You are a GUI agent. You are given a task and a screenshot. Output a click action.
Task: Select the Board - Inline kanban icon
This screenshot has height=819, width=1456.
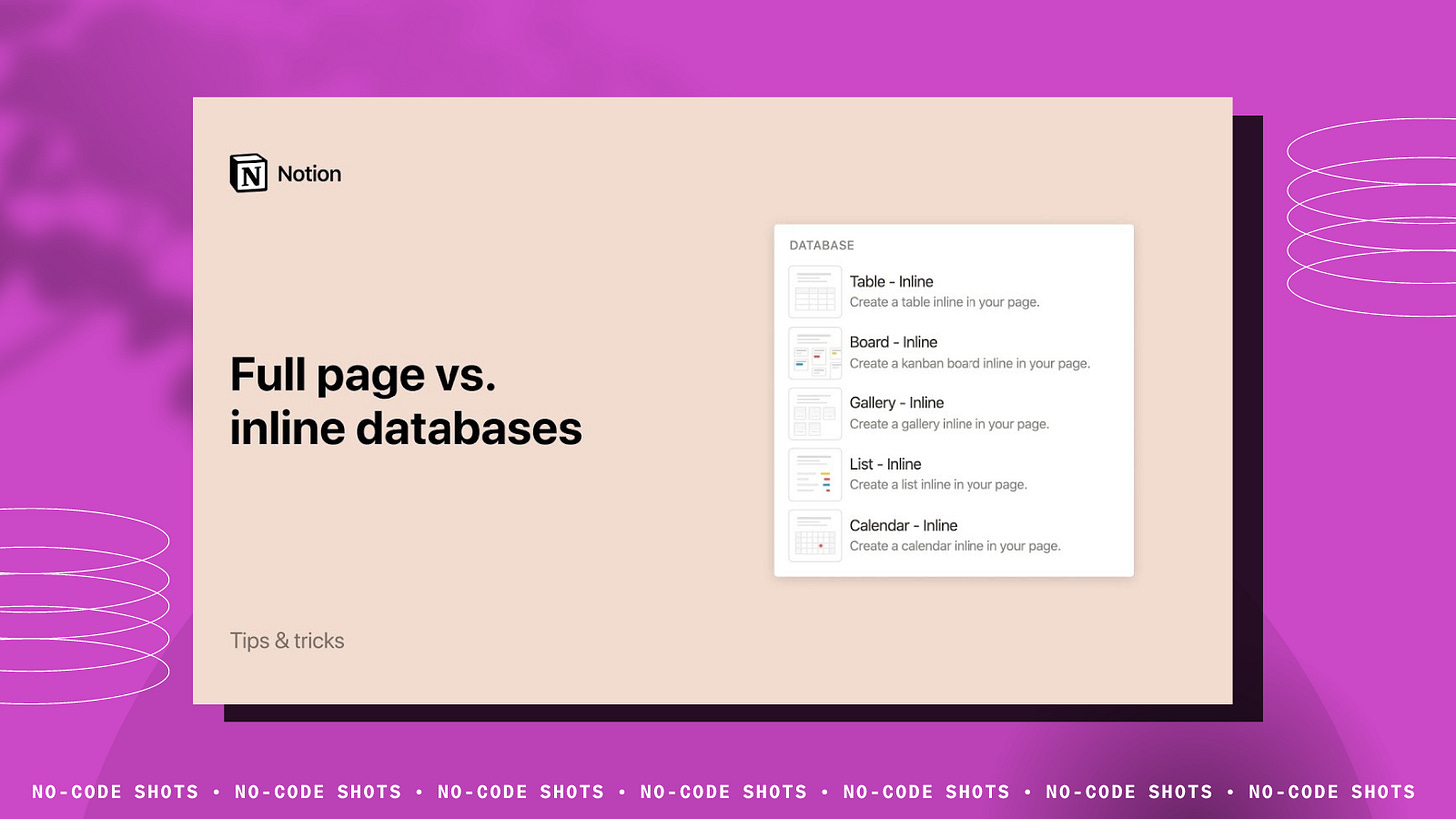[815, 353]
